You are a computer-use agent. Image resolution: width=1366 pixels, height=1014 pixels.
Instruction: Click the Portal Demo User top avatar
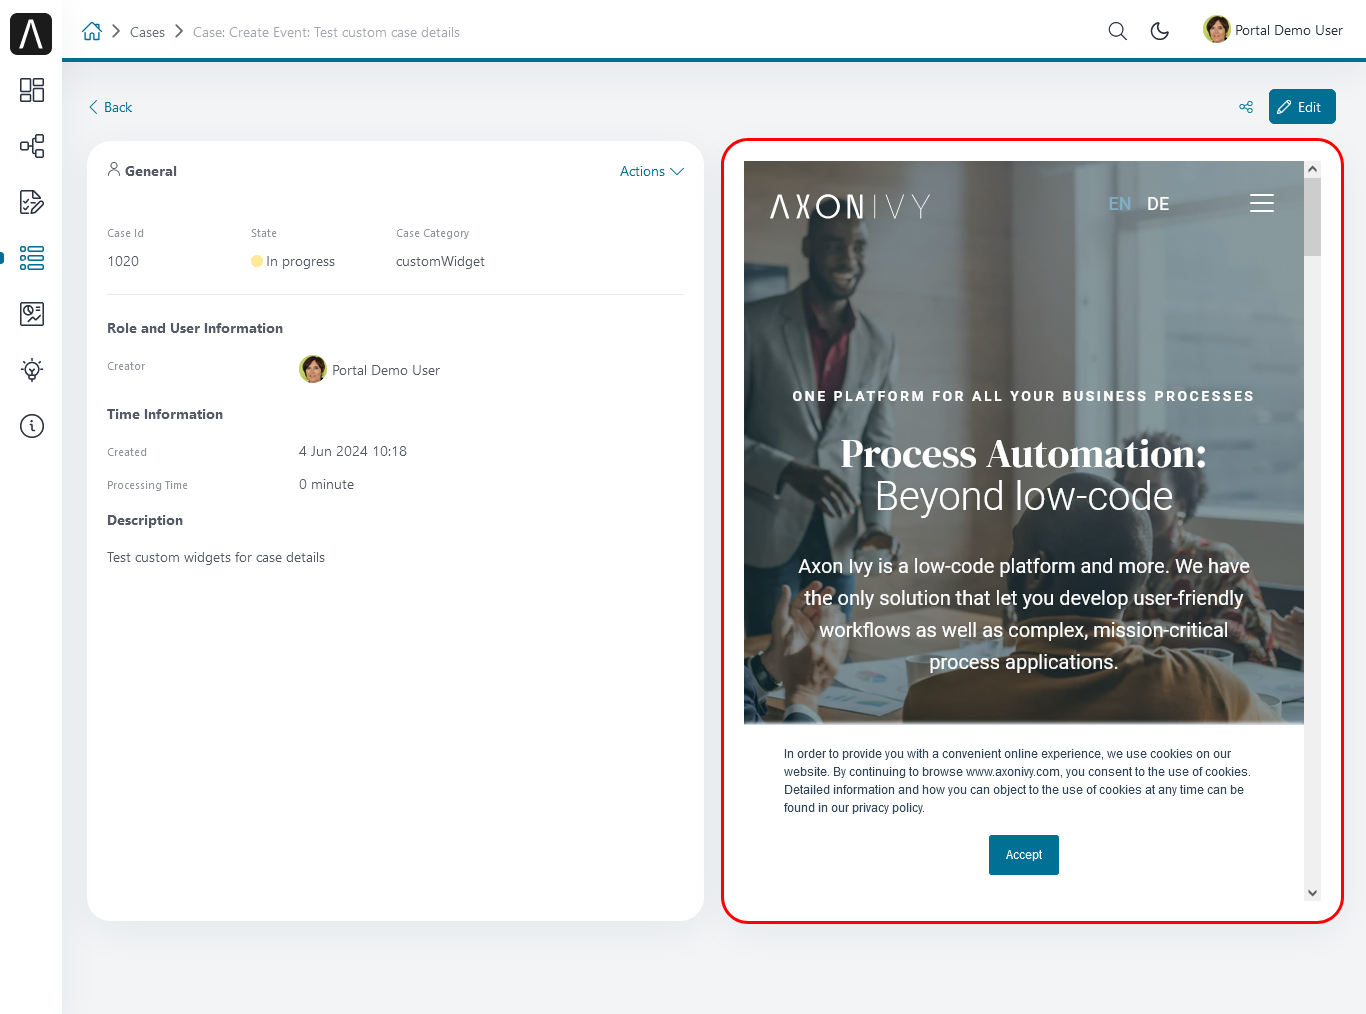point(1217,30)
